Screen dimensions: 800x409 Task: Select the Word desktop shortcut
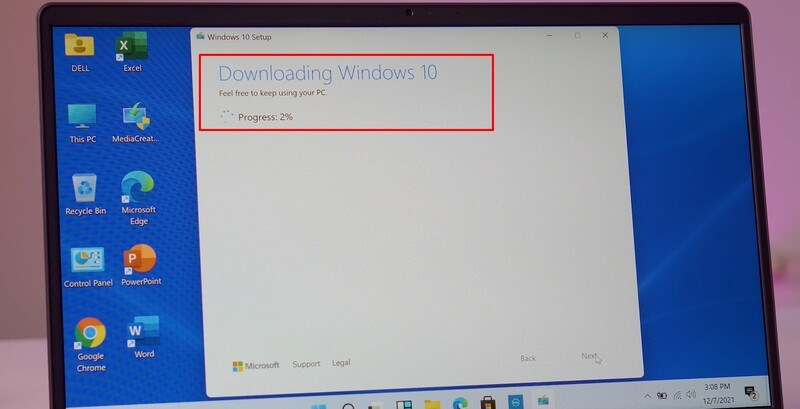tap(144, 337)
